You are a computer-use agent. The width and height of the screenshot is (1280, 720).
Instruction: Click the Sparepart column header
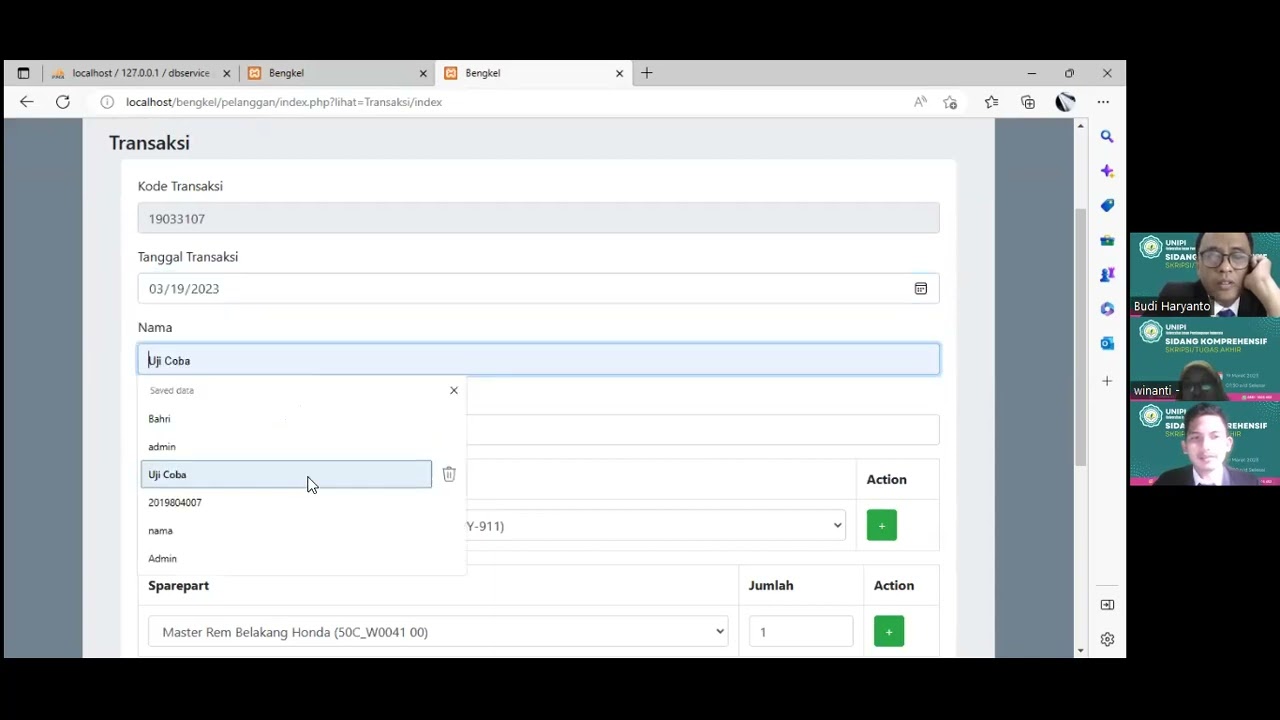[178, 586]
